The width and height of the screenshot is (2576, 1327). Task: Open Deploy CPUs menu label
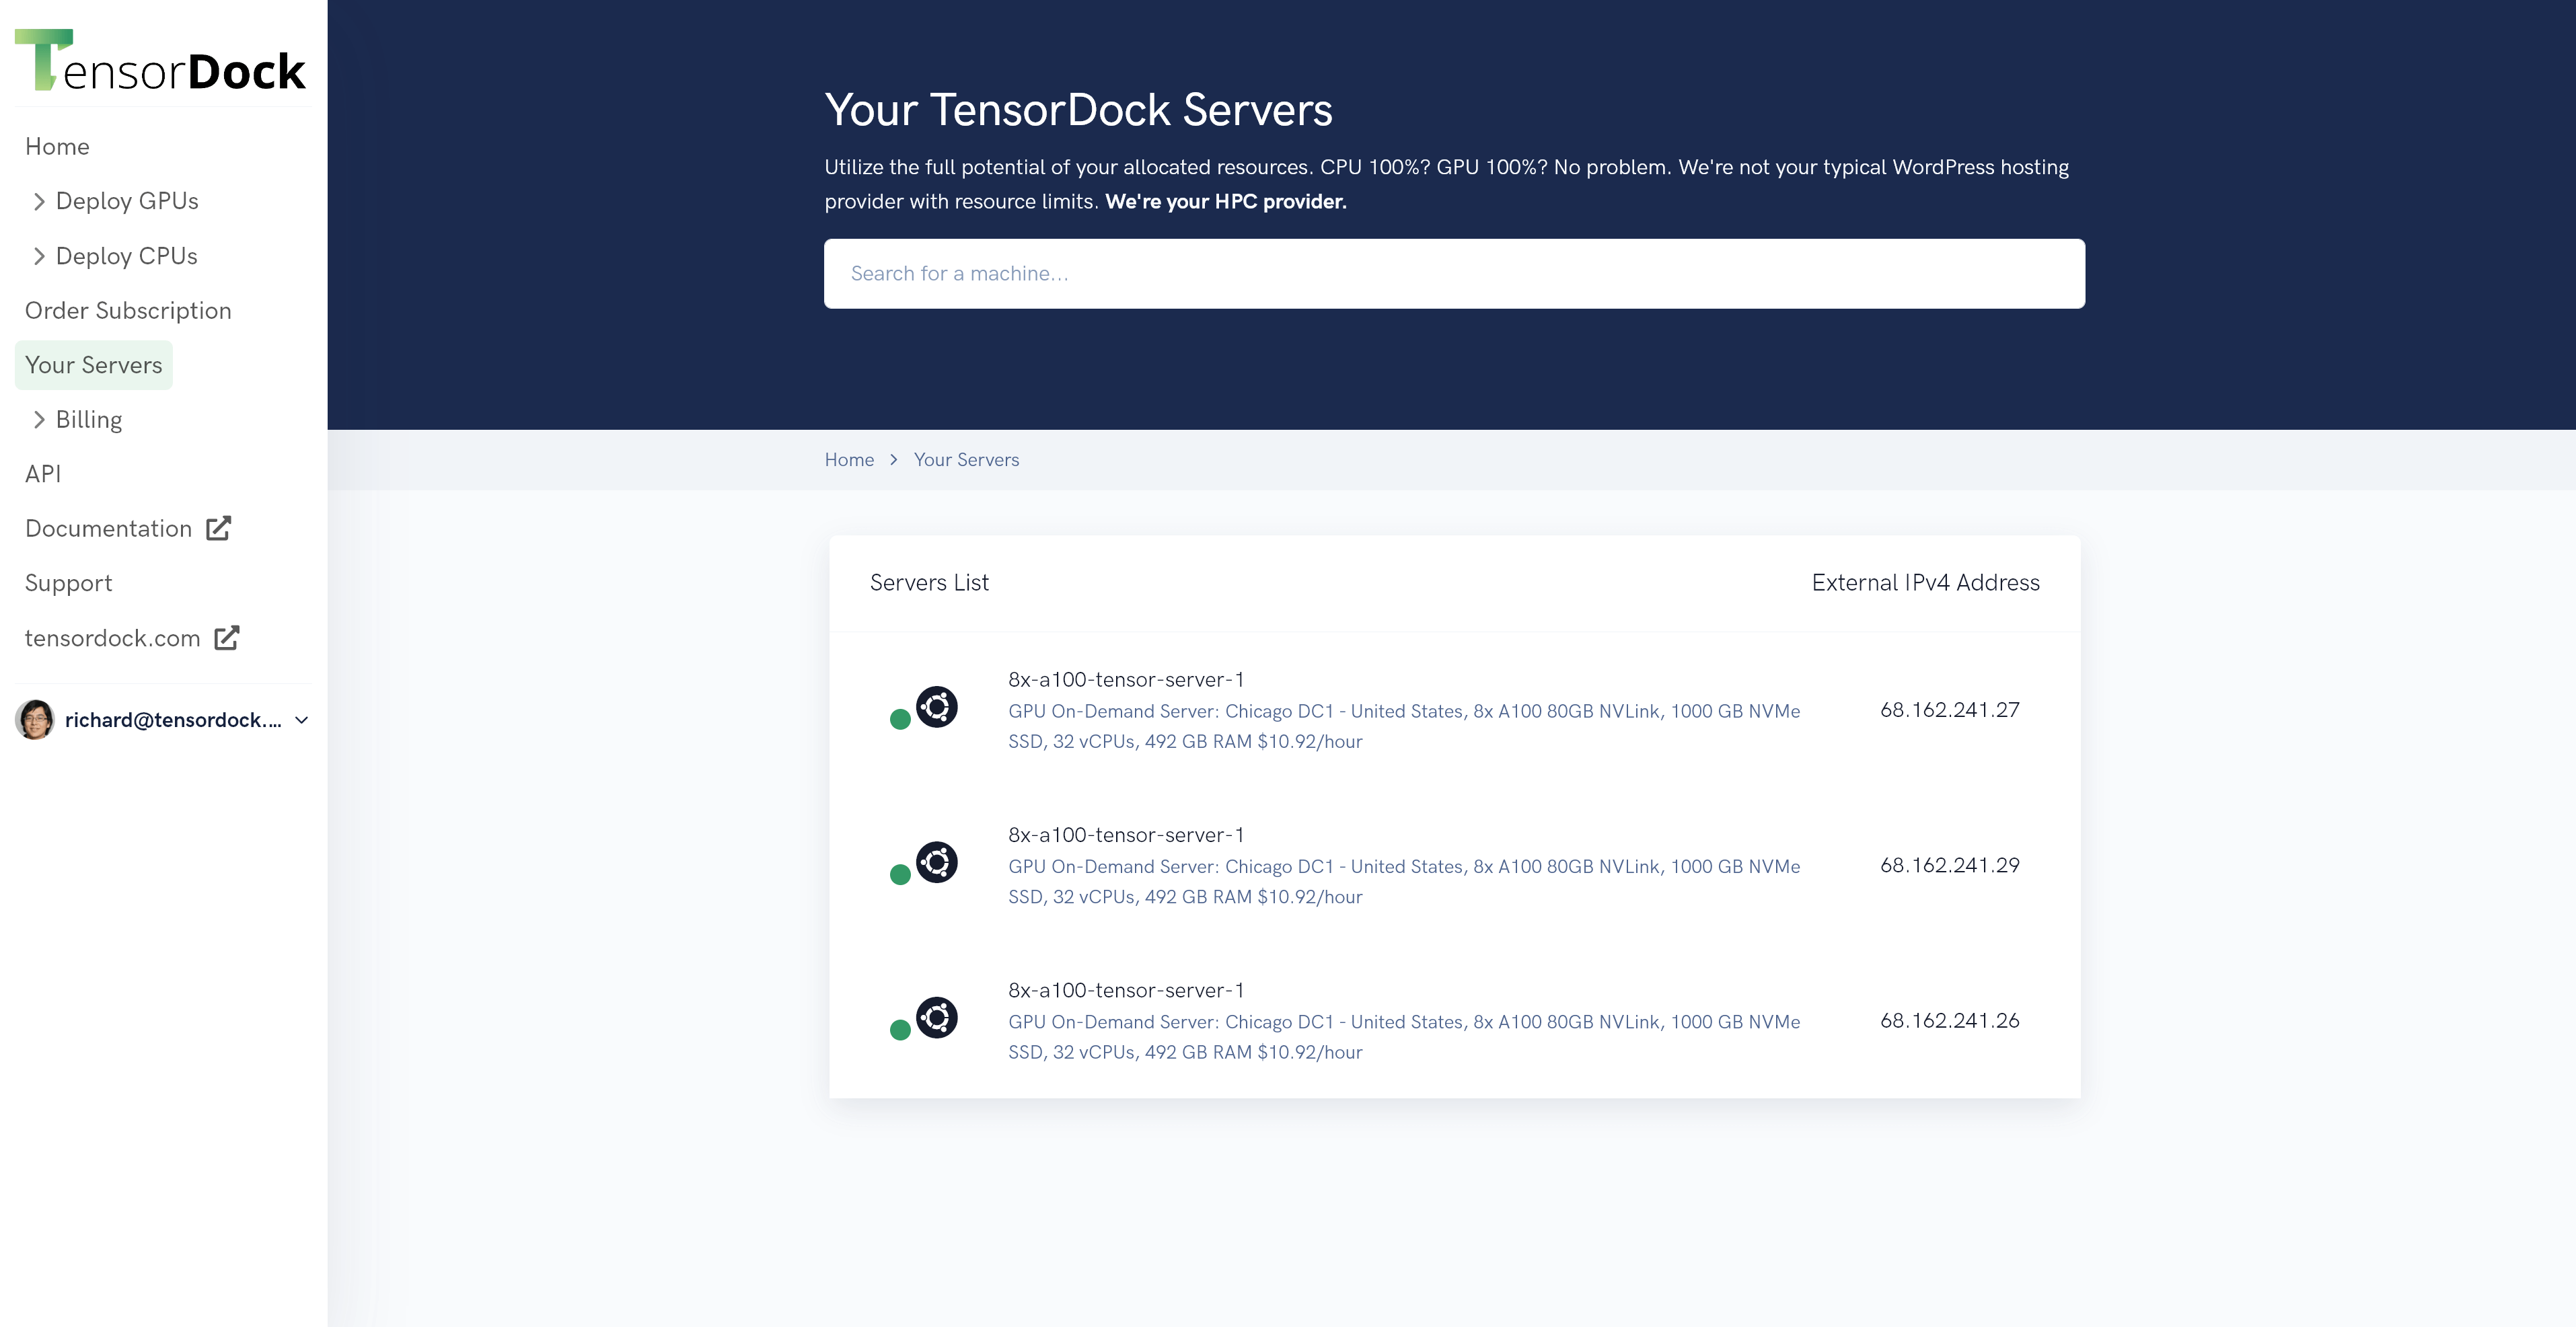(127, 256)
